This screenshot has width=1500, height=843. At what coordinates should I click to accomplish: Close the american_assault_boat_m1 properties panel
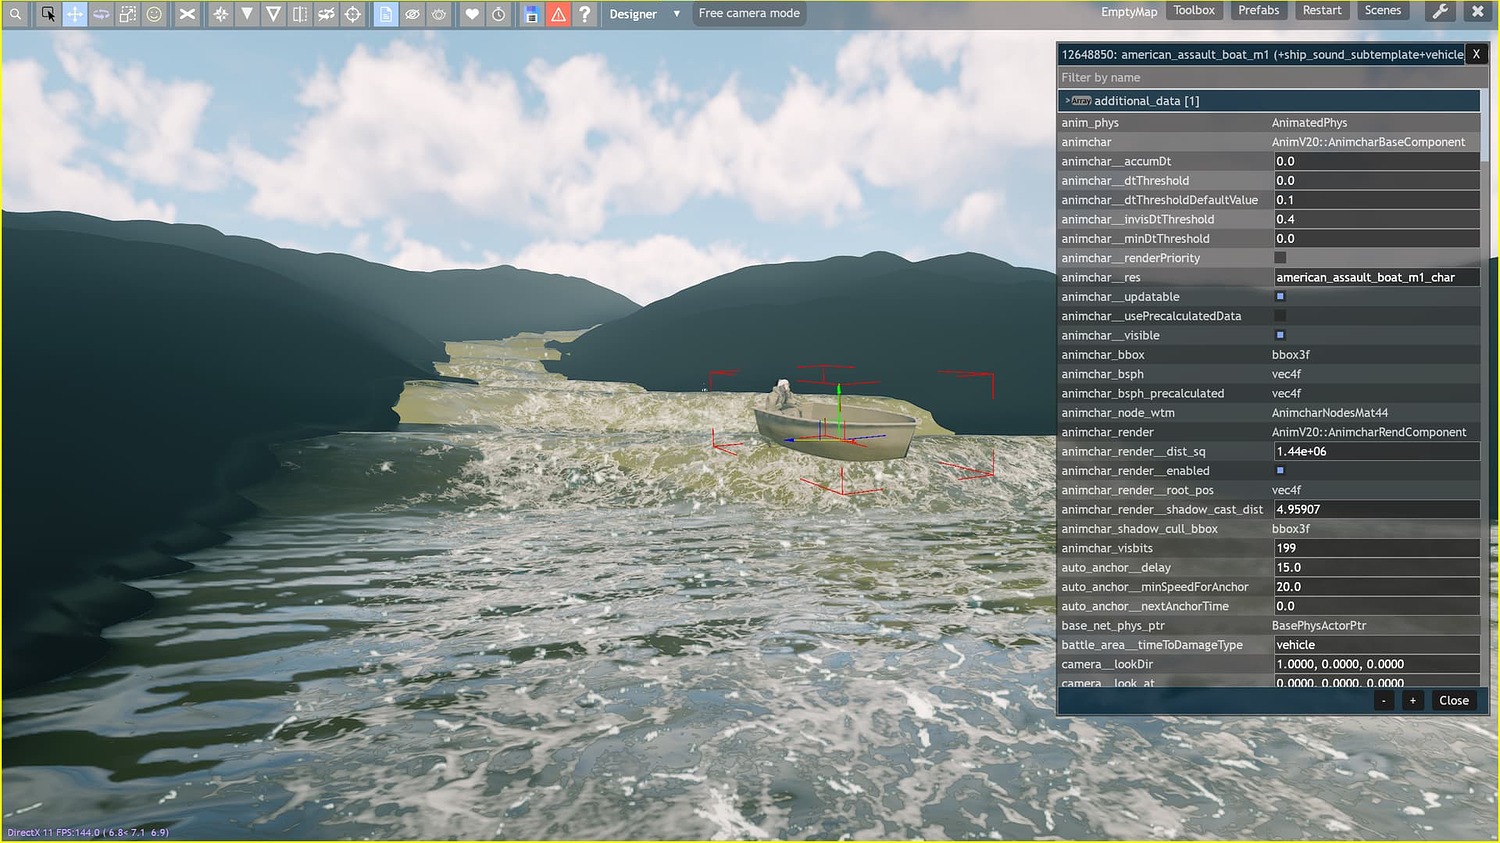pyautogui.click(x=1477, y=53)
